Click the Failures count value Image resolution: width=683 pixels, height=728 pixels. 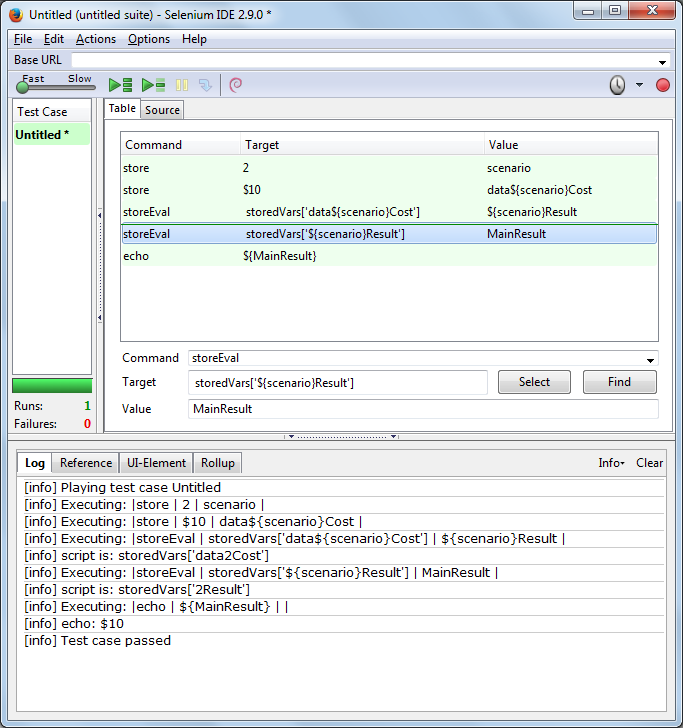87,423
